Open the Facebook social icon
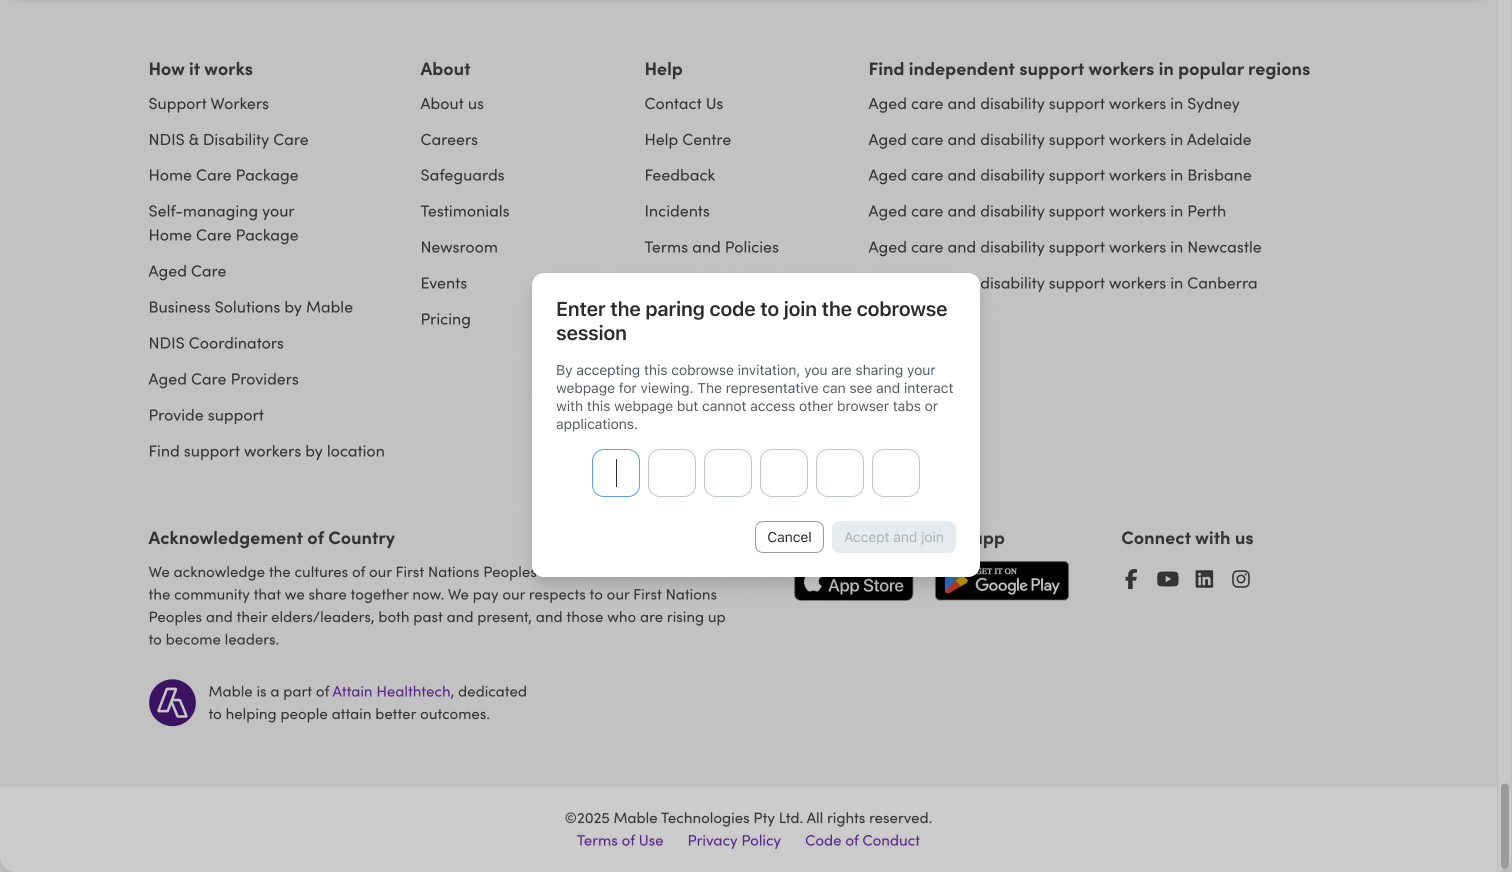Viewport: 1512px width, 872px height. [1131, 579]
